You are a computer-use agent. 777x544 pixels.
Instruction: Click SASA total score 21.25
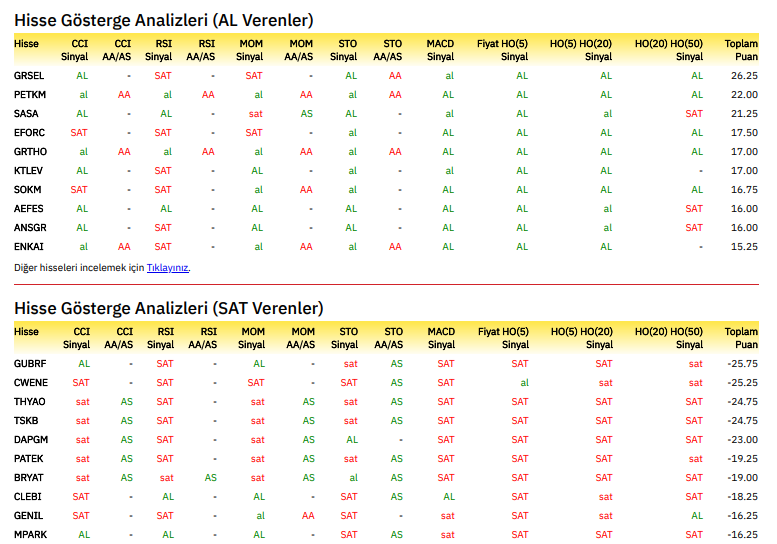pyautogui.click(x=744, y=114)
